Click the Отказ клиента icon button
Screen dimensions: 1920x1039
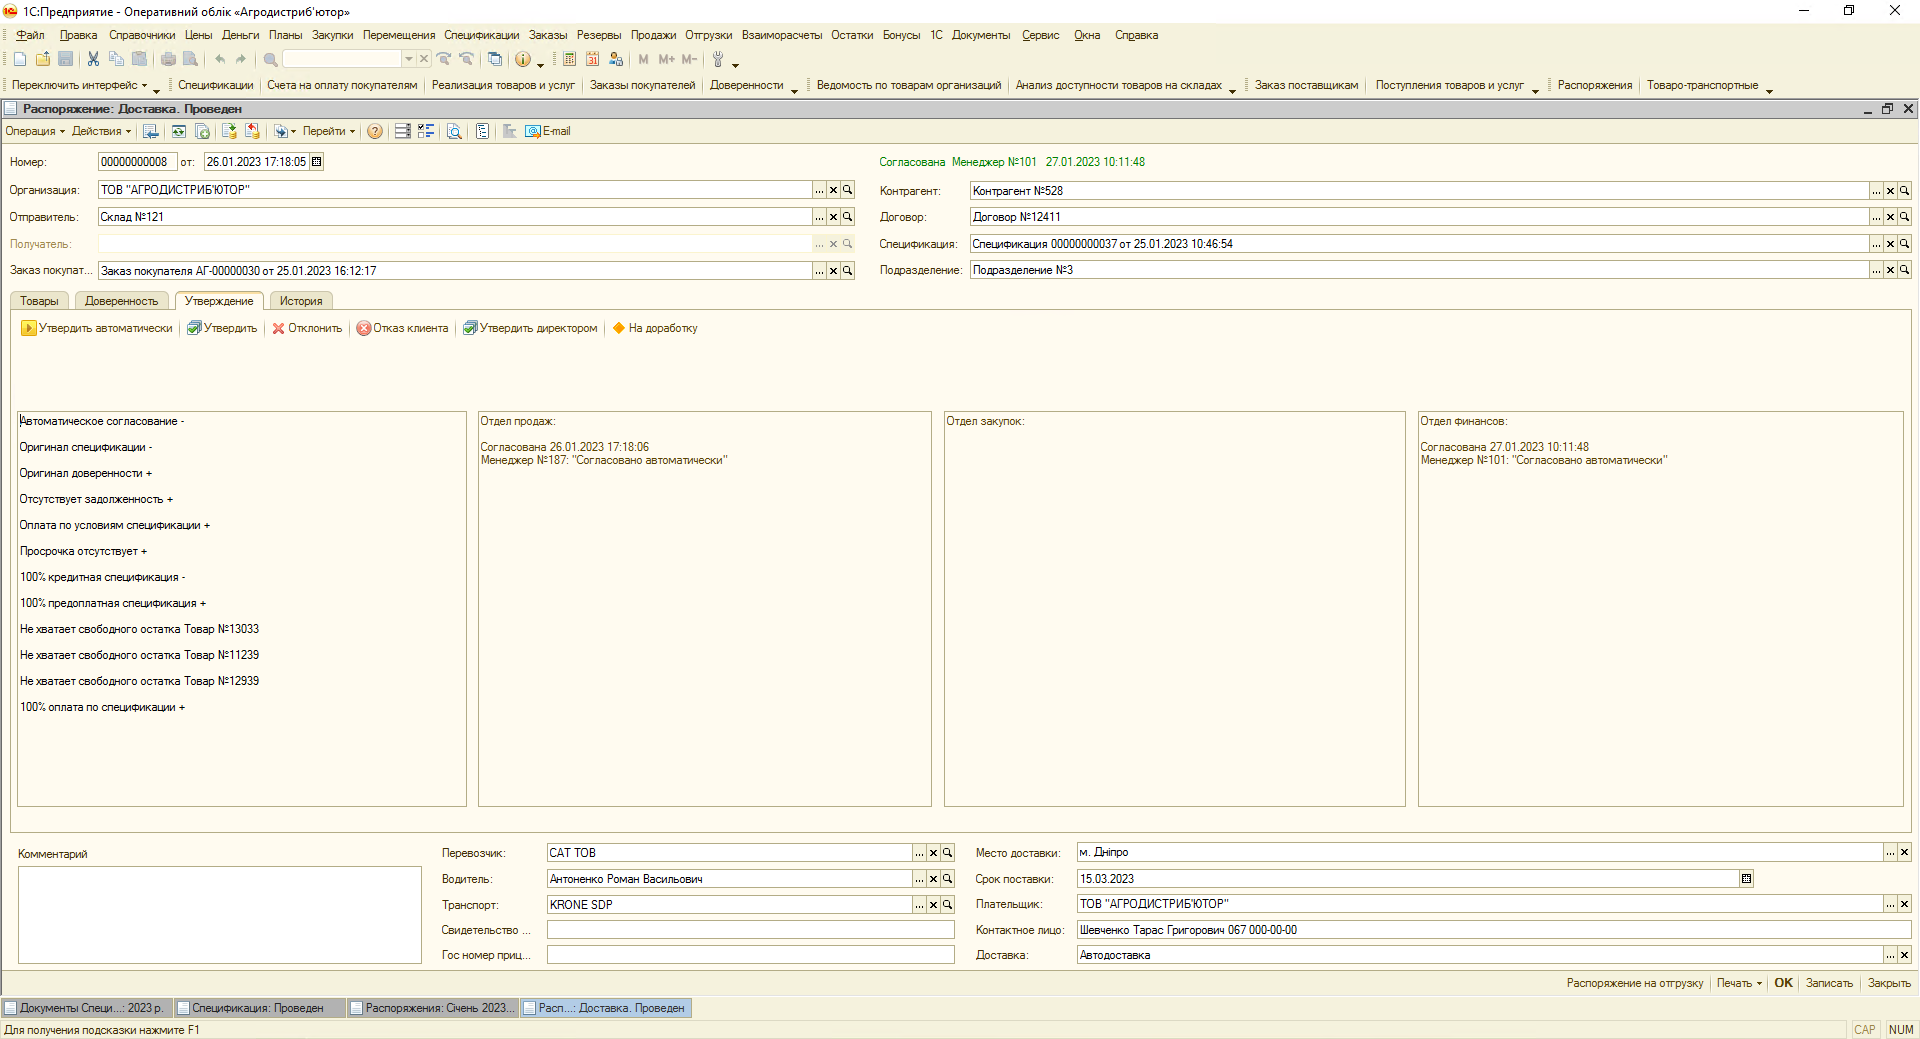(364, 329)
